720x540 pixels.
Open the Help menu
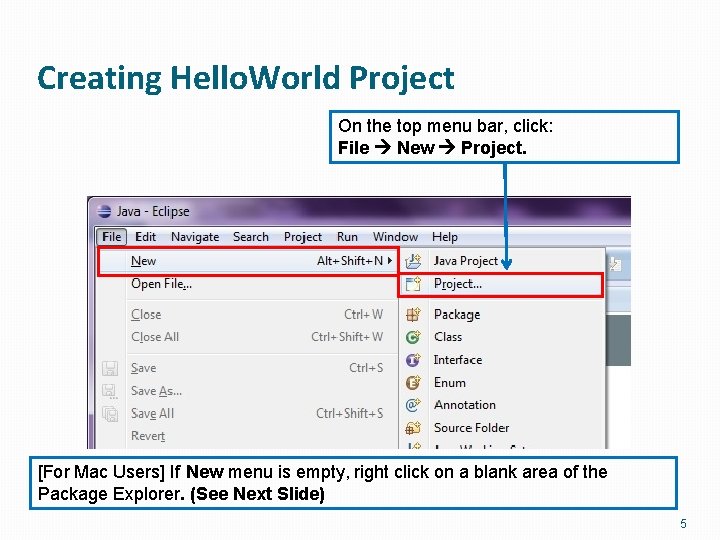coord(444,237)
